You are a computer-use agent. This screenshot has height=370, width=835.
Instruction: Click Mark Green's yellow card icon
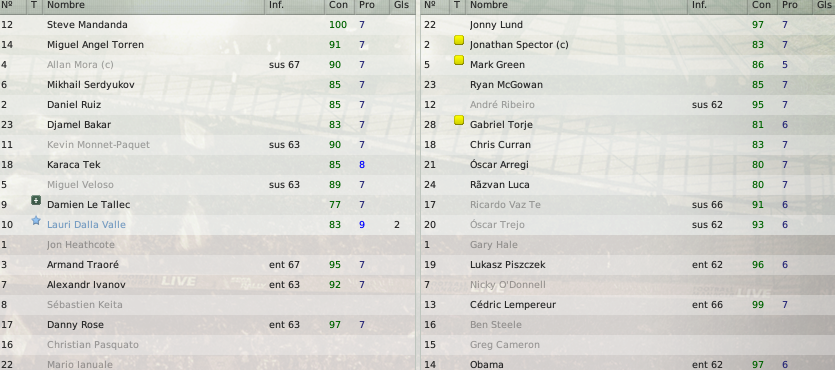click(x=459, y=60)
